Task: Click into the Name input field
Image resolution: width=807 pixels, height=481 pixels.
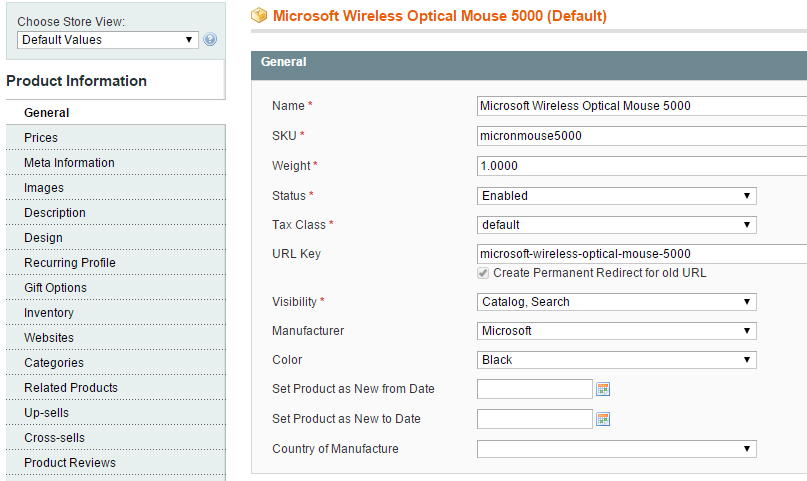Action: 642,106
